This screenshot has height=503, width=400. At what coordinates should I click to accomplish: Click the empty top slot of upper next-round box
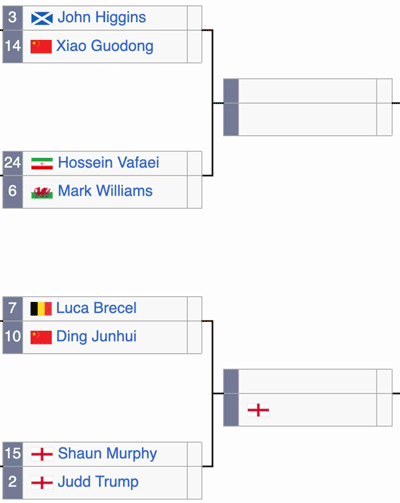pyautogui.click(x=307, y=91)
